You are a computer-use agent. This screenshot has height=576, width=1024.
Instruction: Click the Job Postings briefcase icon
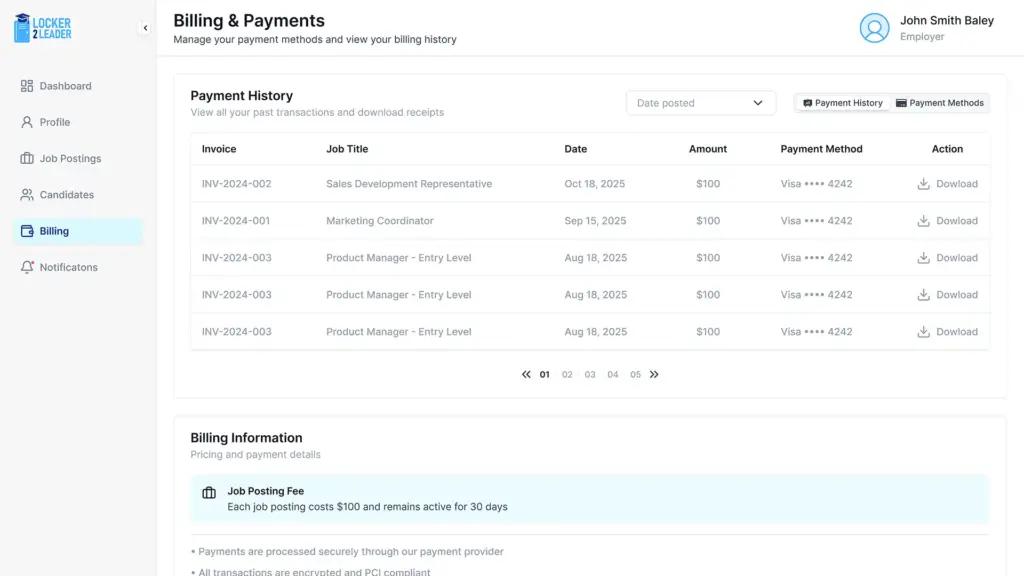tap(27, 158)
